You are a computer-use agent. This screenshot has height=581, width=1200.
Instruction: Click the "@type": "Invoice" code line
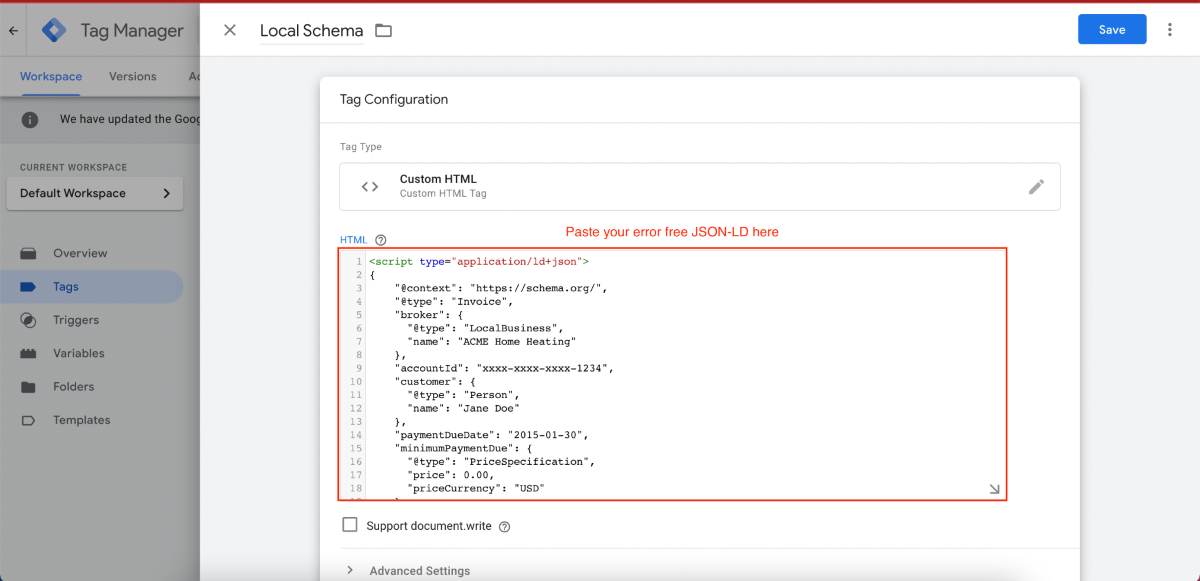tap(454, 301)
